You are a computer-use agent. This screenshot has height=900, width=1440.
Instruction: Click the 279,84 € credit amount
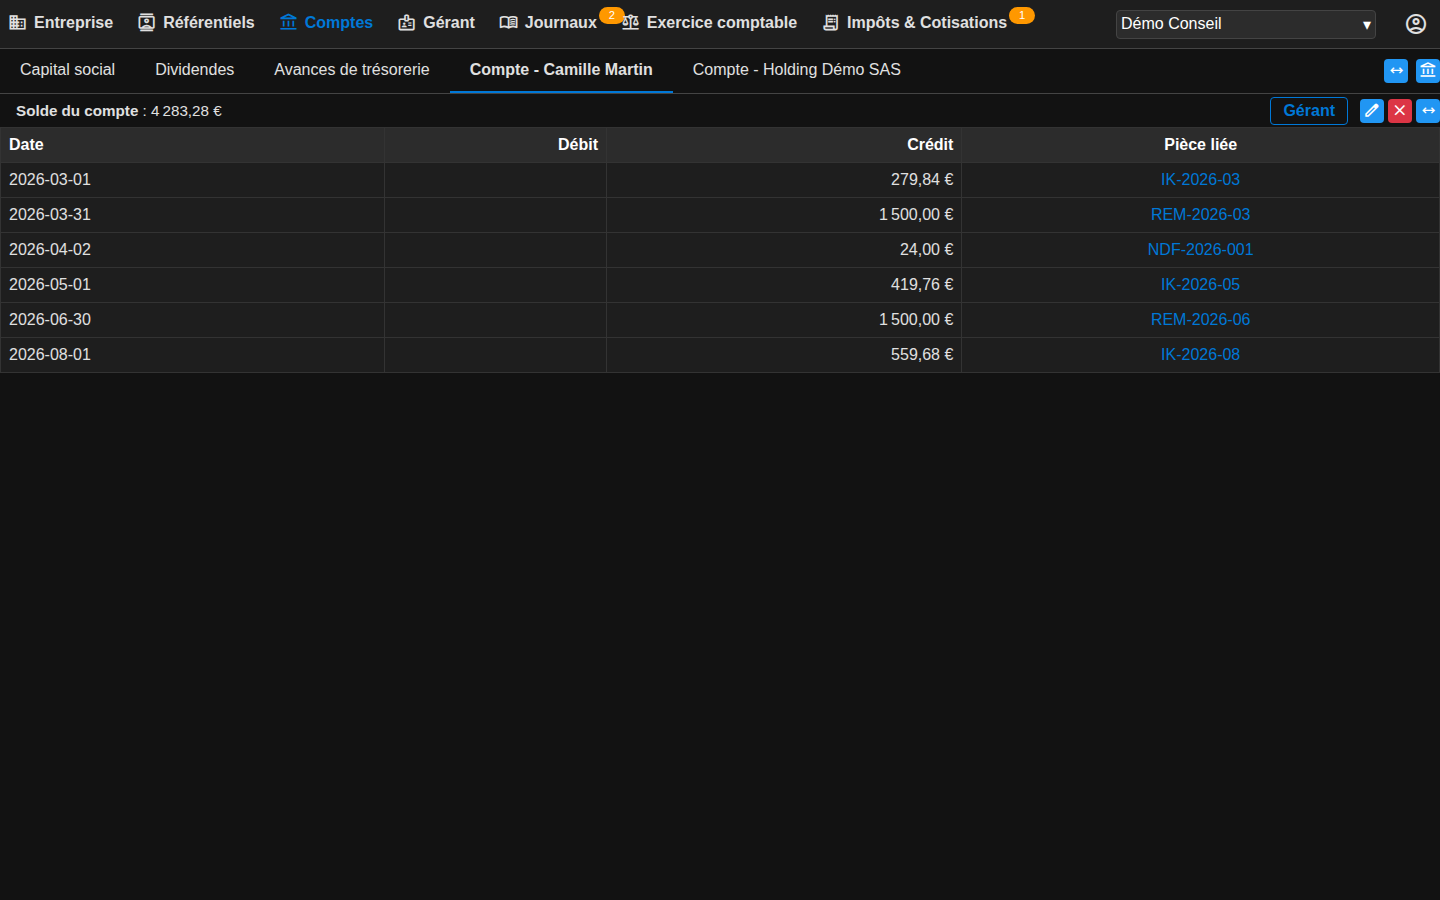tap(922, 180)
